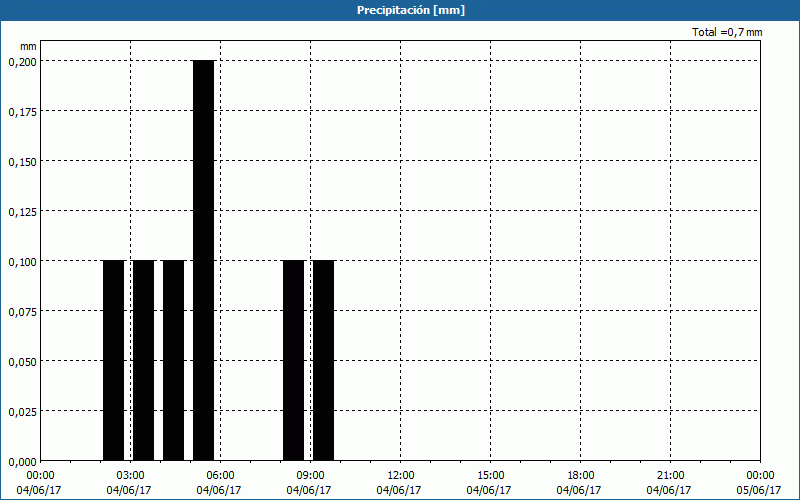Image resolution: width=800 pixels, height=500 pixels.
Task: Click the 06:00 time axis label
Action: (220, 476)
